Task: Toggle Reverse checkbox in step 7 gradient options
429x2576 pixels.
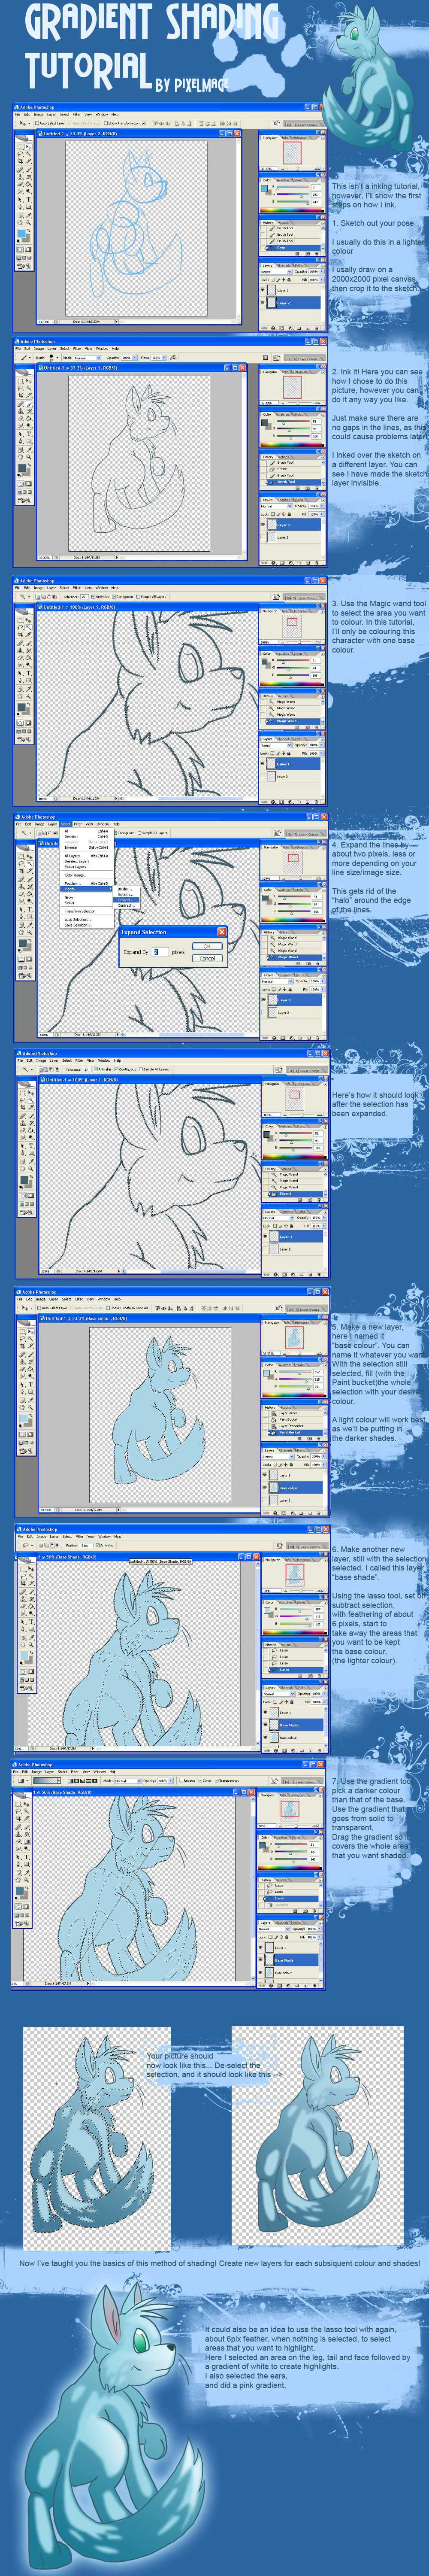Action: point(181,1781)
